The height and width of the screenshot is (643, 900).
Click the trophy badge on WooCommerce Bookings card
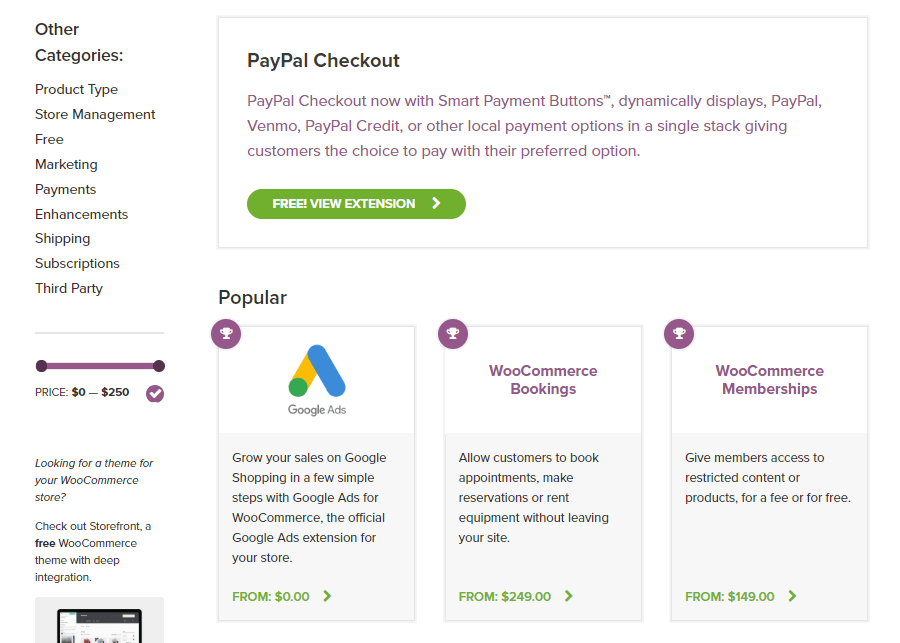(453, 334)
